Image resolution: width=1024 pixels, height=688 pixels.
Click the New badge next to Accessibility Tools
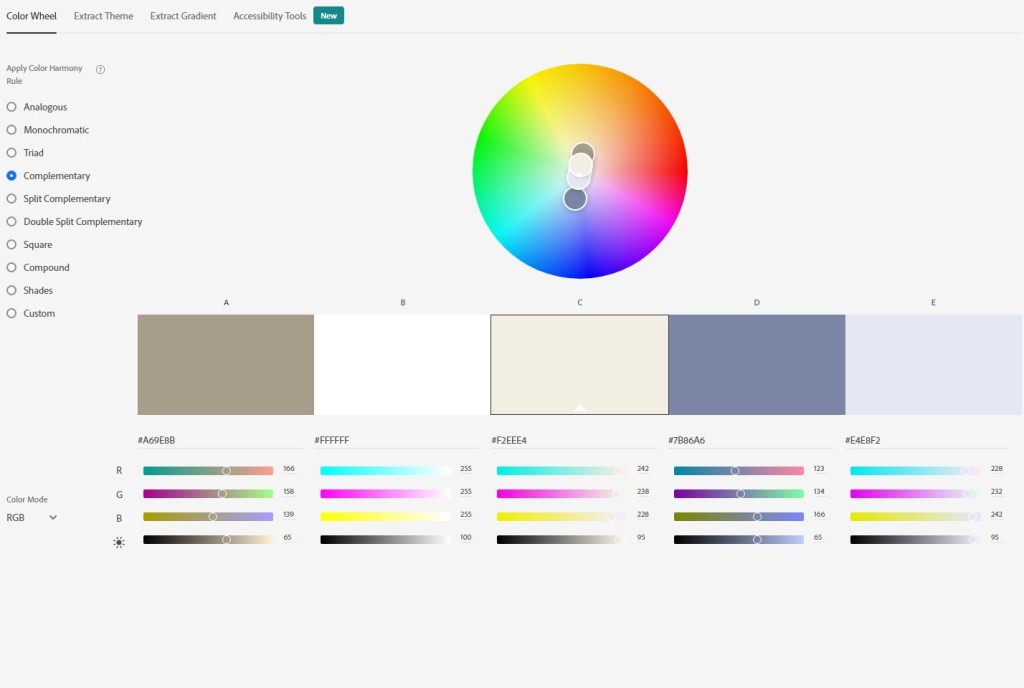tap(328, 16)
